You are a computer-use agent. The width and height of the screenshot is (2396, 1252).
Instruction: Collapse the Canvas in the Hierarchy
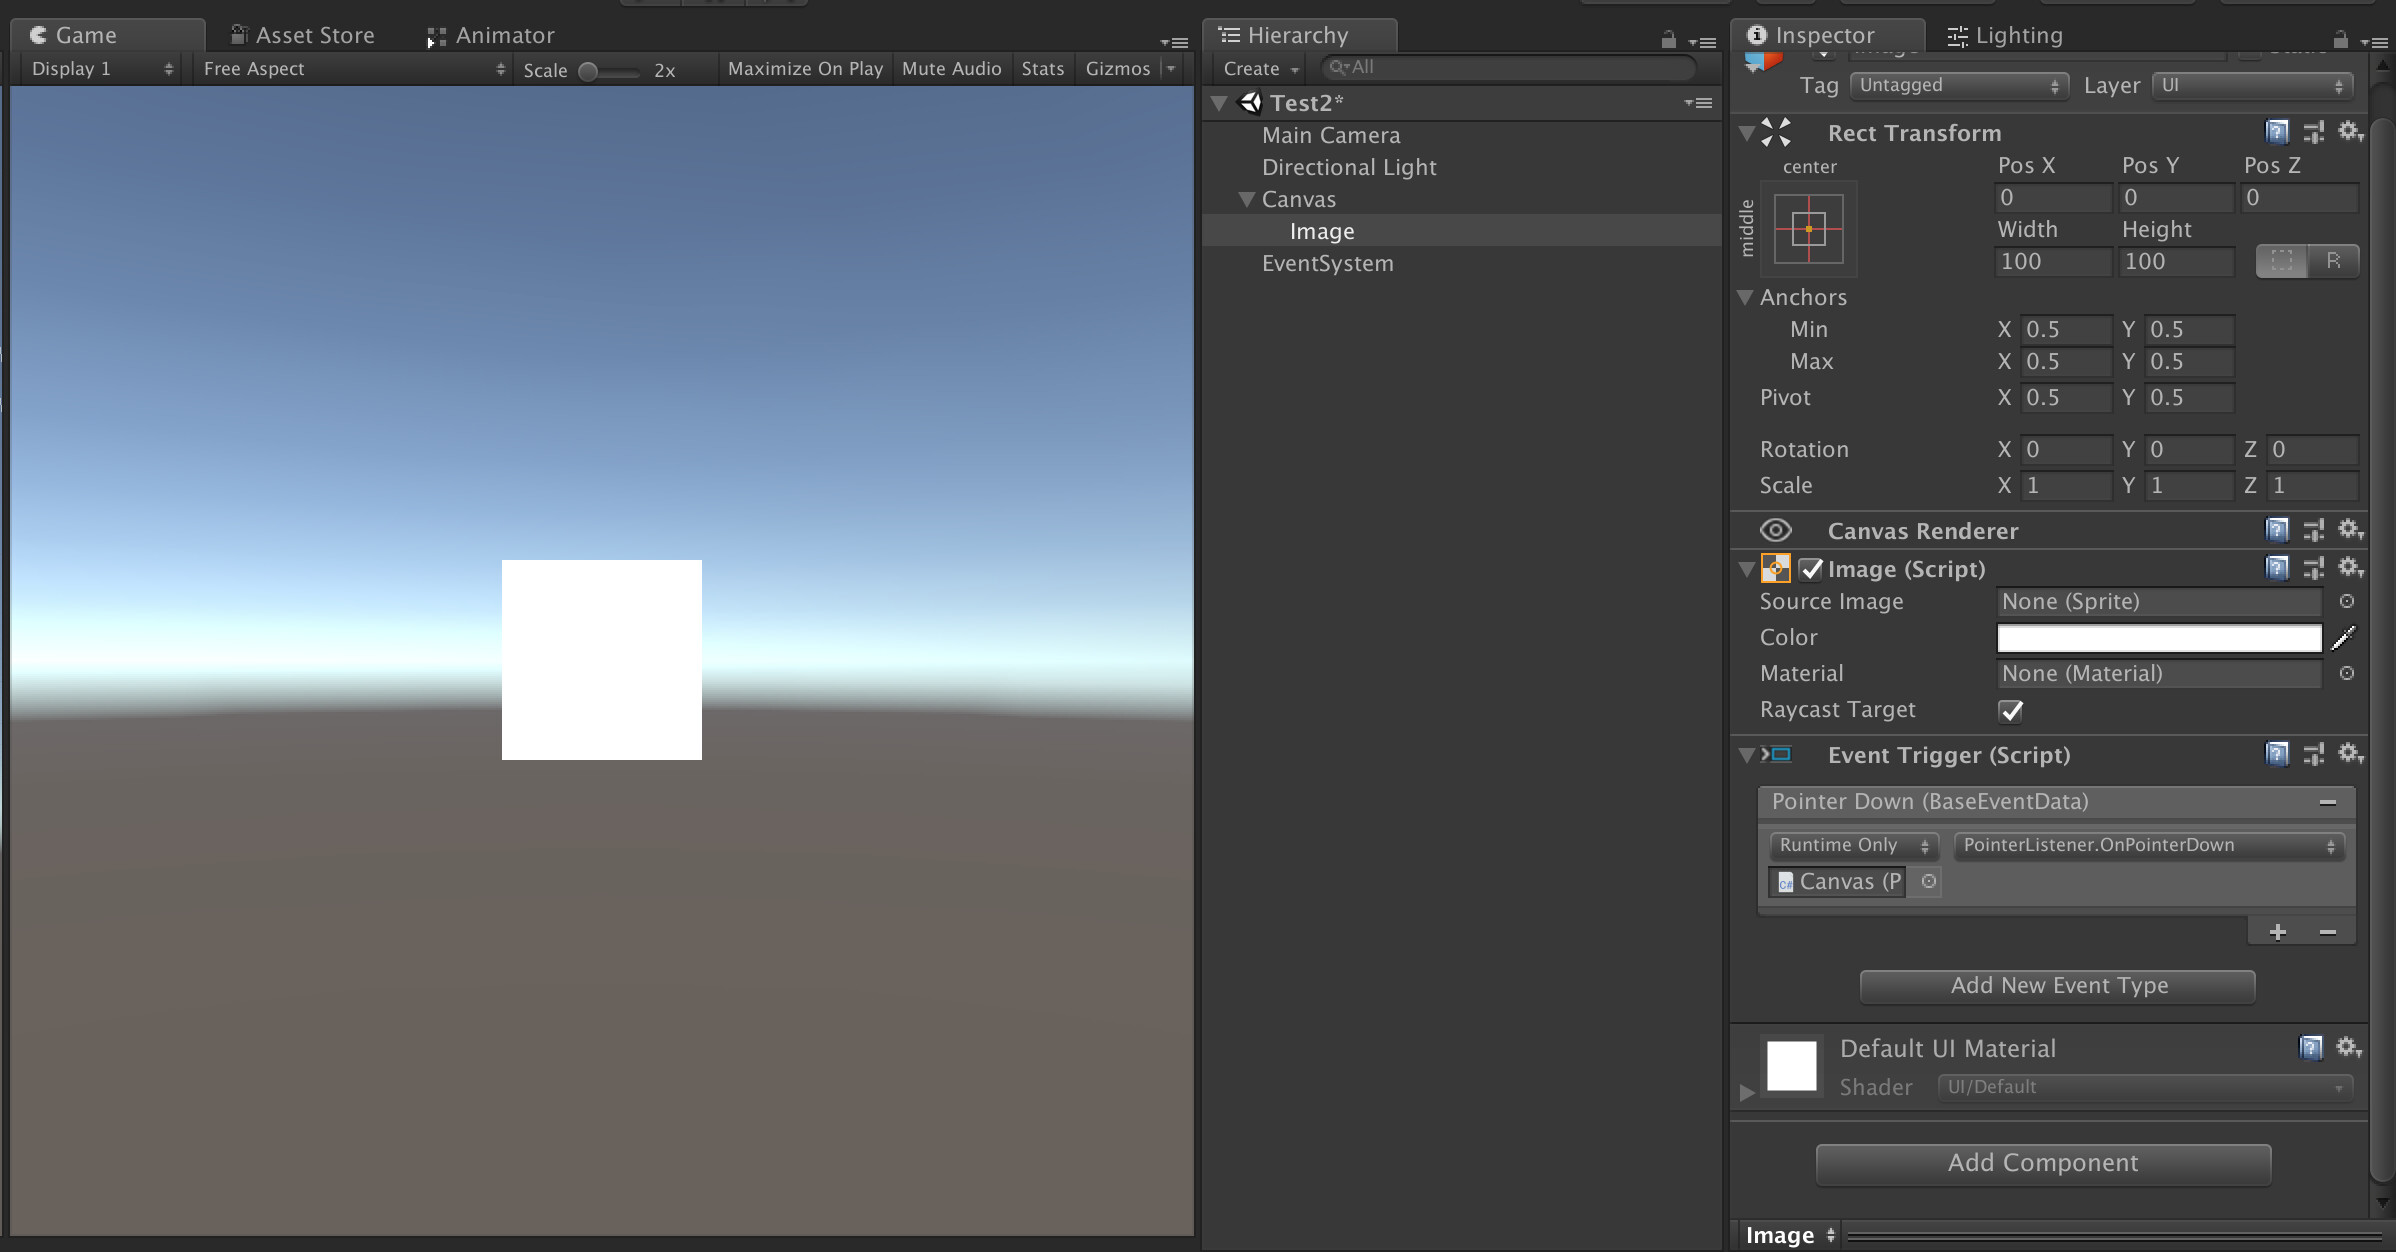pyautogui.click(x=1246, y=199)
